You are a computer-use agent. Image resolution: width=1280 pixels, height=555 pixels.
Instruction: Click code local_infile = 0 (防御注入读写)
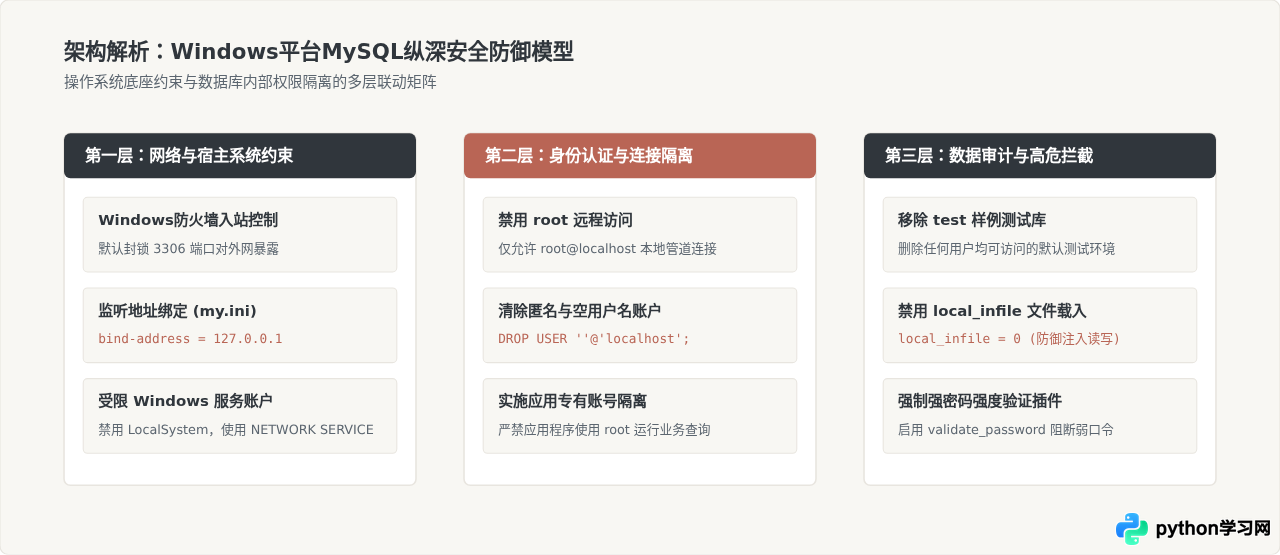pyautogui.click(x=1009, y=338)
